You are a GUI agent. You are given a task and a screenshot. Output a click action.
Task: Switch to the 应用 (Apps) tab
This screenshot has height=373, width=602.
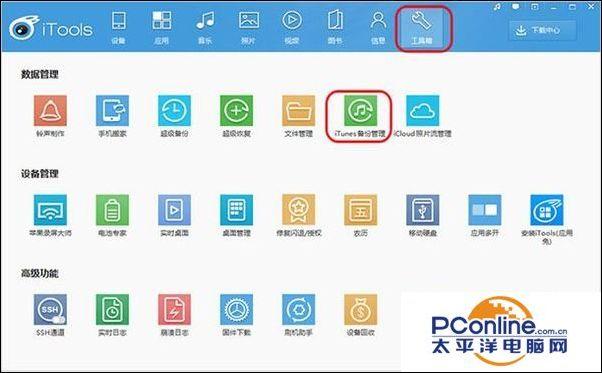click(x=161, y=27)
